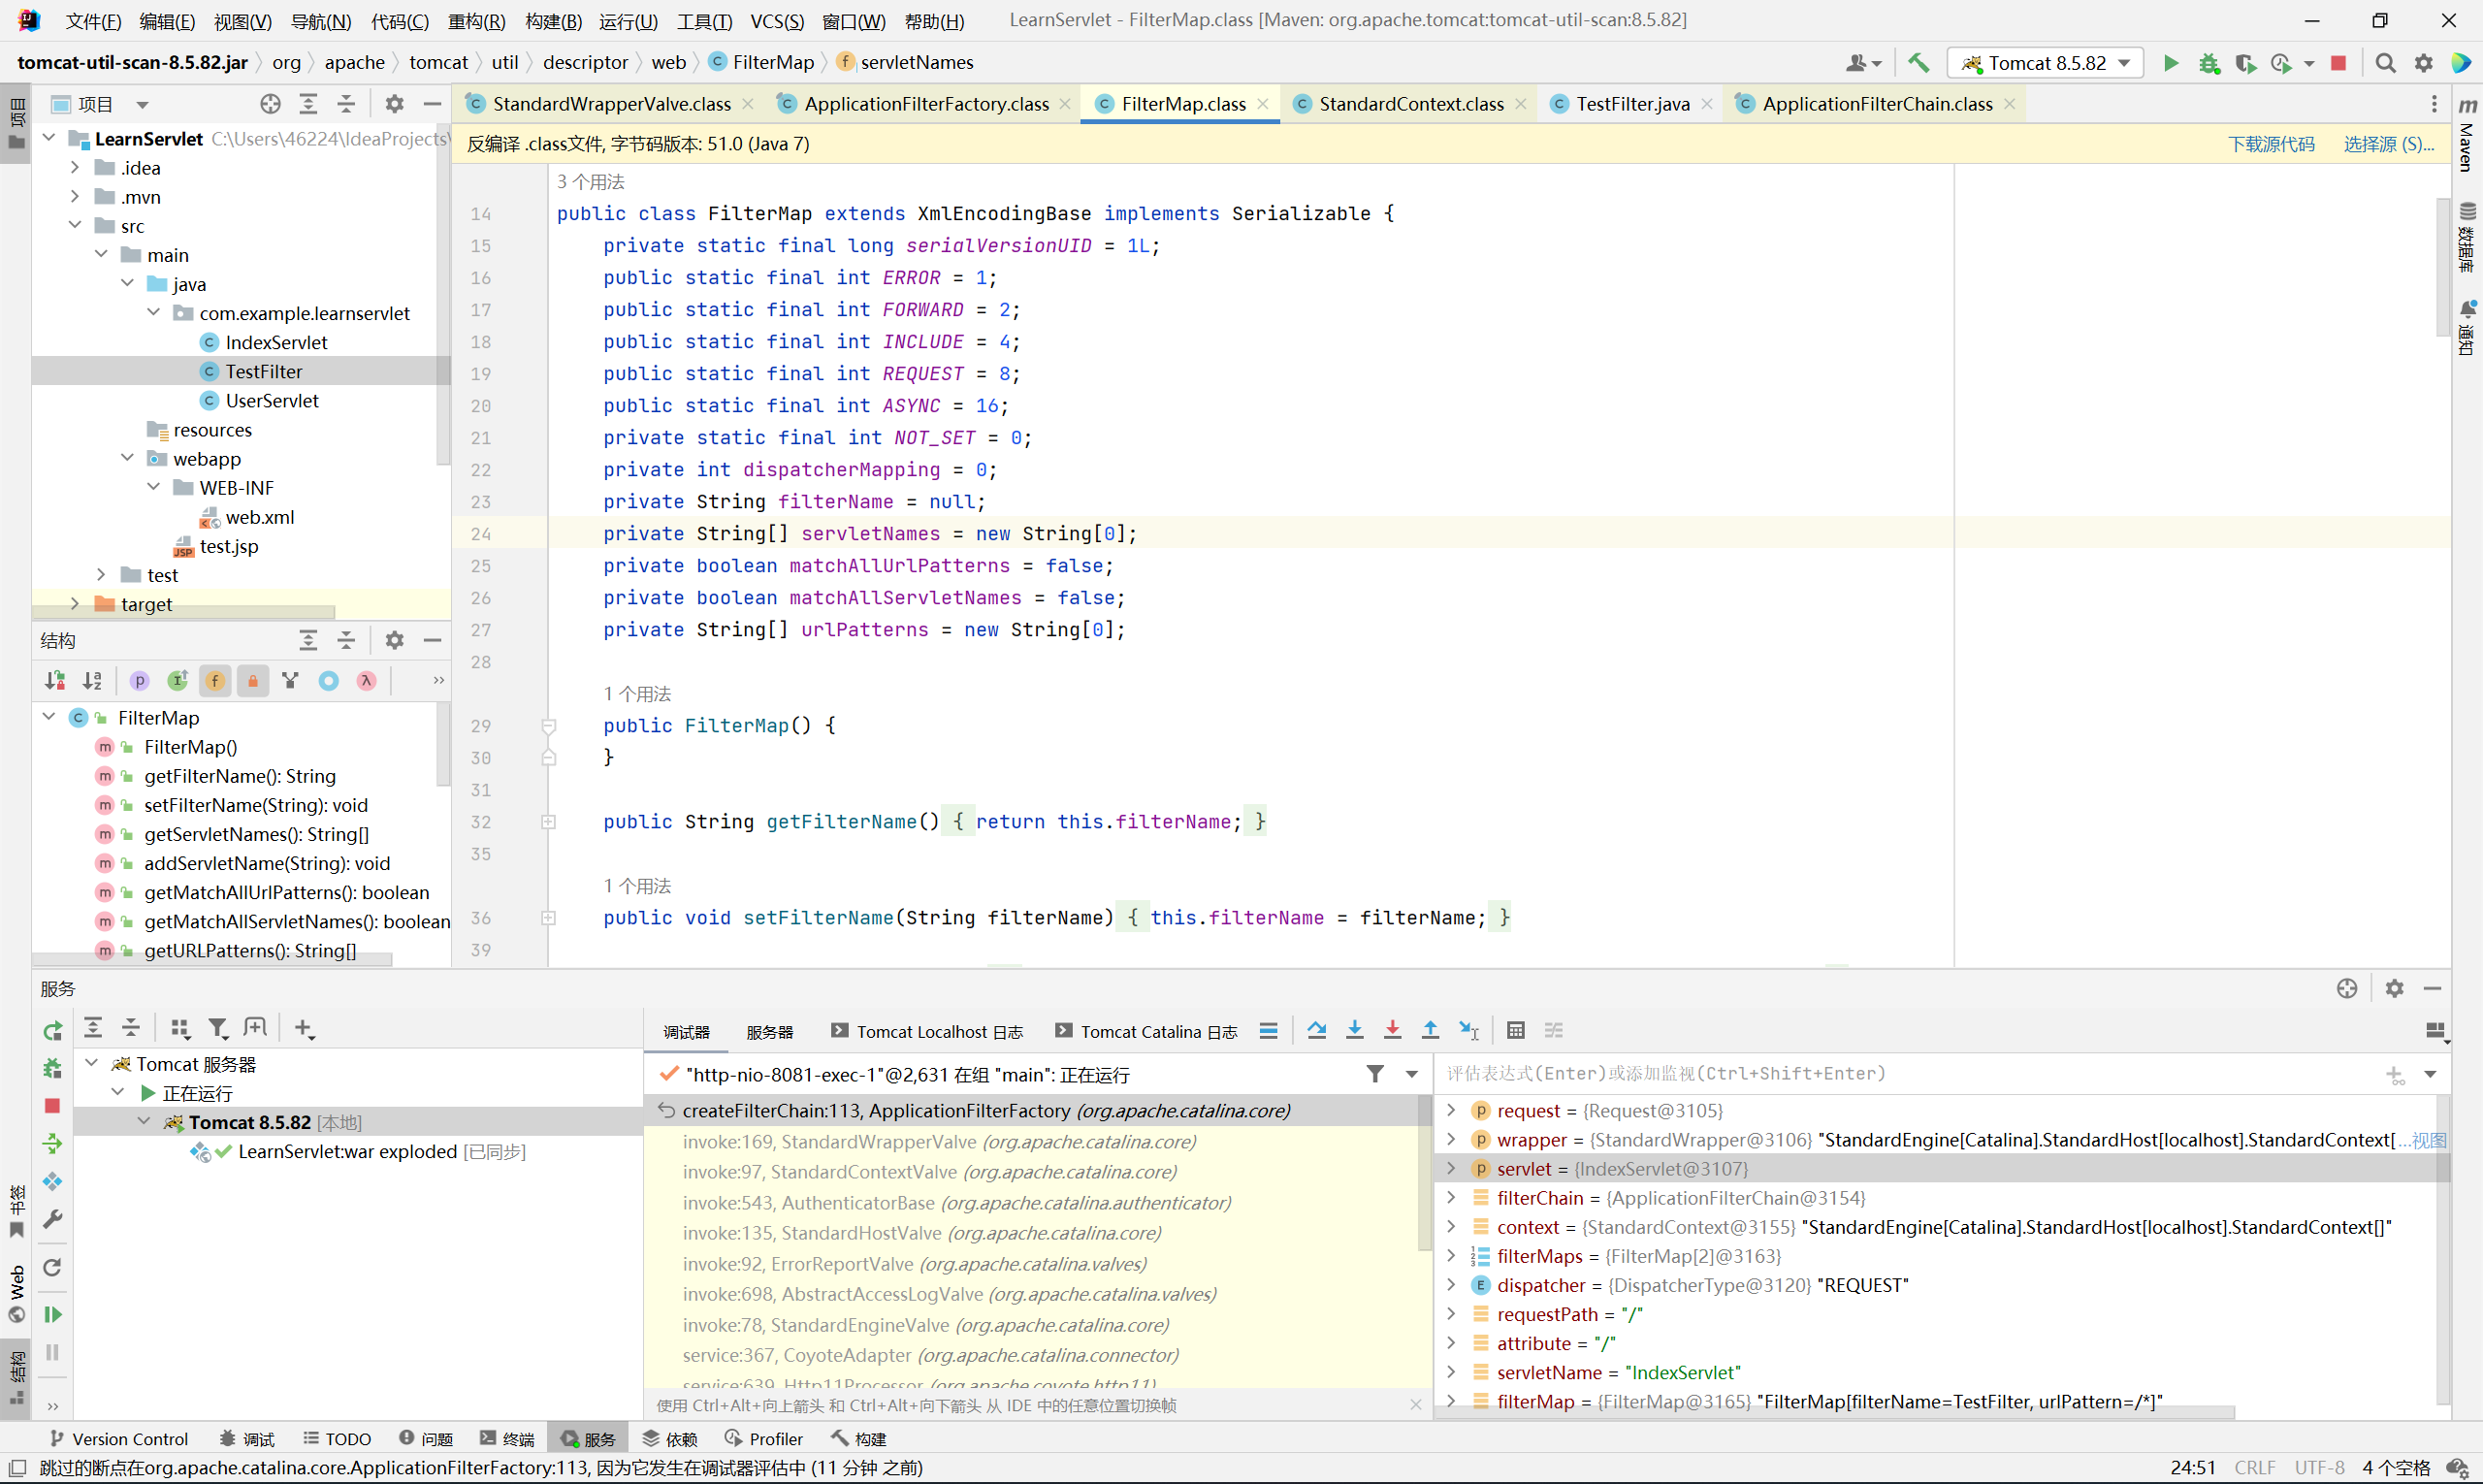2483x1484 pixels.
Task: Build project with the hammer icon
Action: coord(1918,63)
